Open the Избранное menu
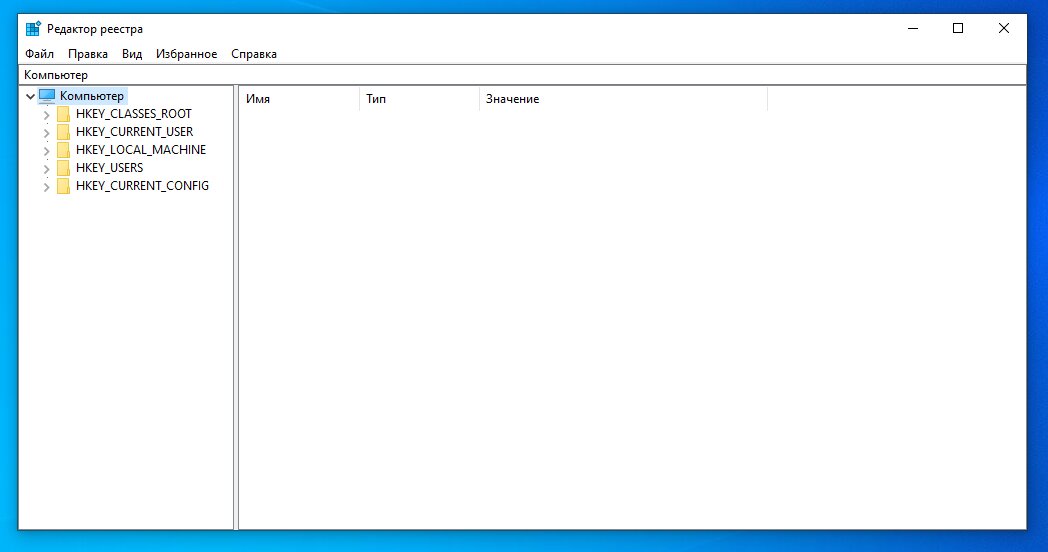Viewport: 1048px width, 552px height. click(x=186, y=54)
